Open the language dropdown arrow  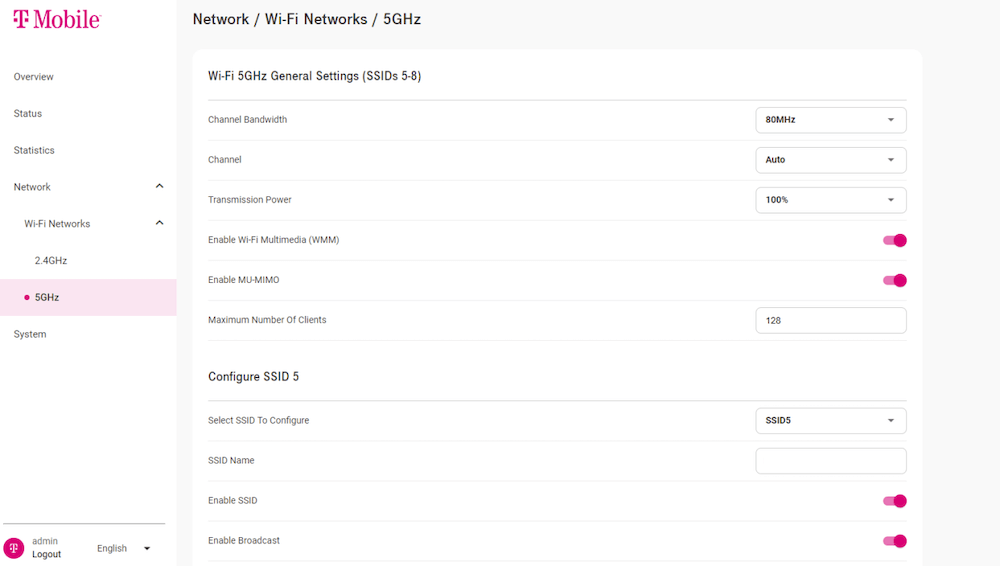click(x=147, y=548)
